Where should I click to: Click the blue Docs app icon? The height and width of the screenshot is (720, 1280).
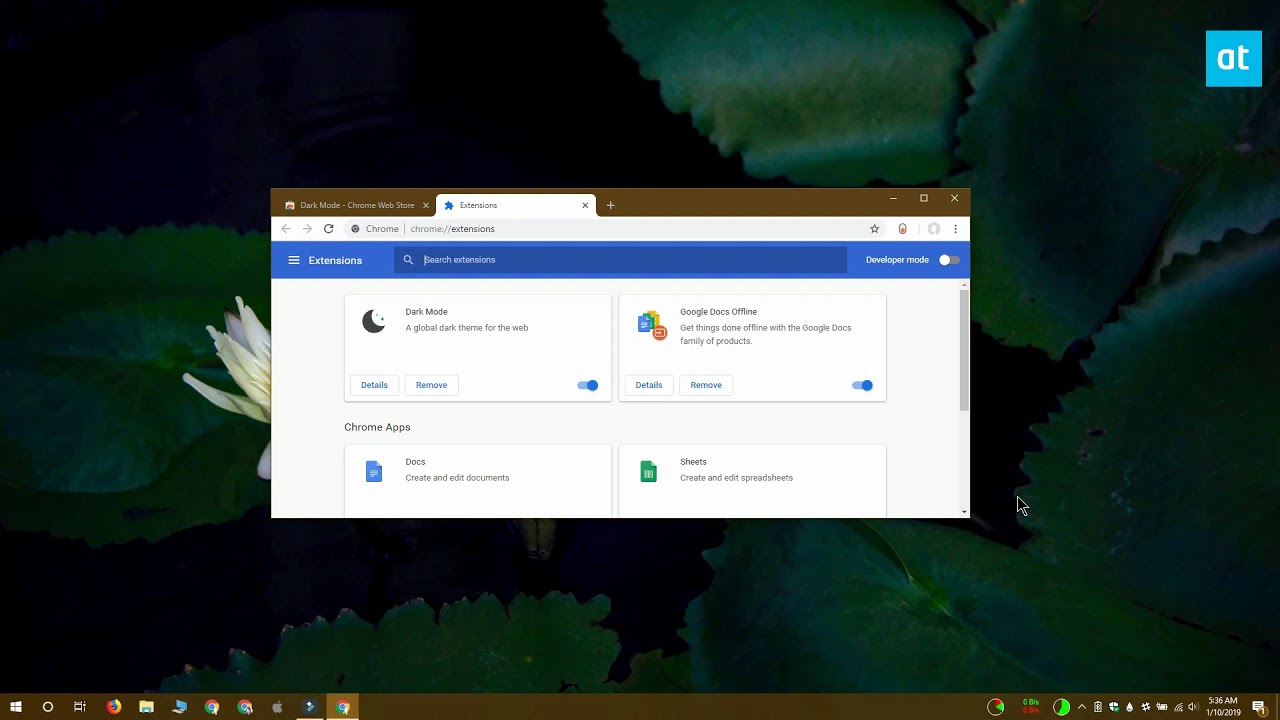click(374, 471)
